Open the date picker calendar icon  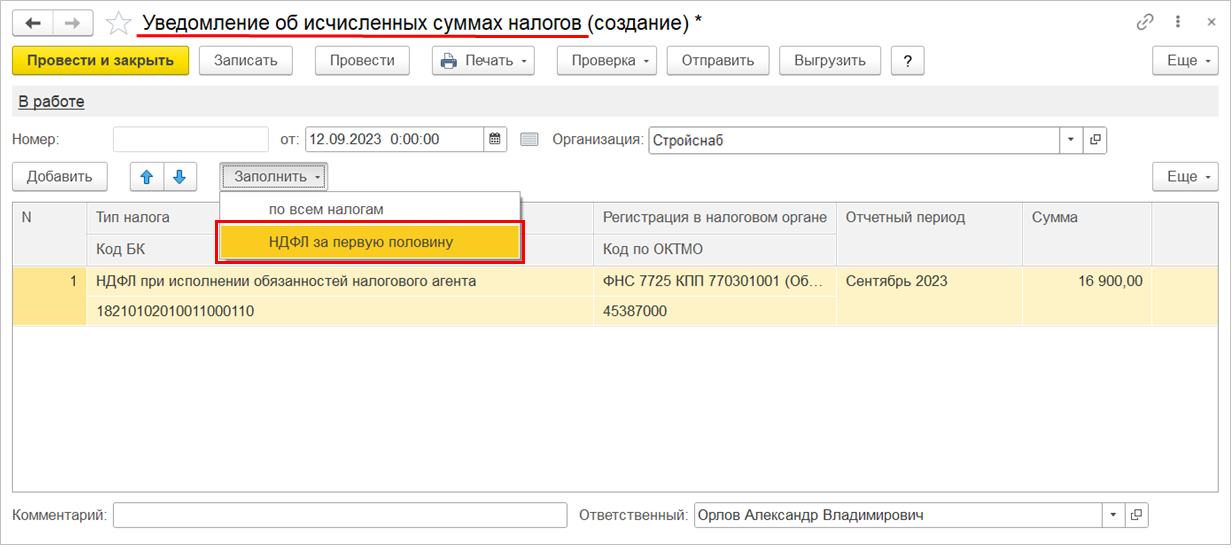(x=495, y=140)
